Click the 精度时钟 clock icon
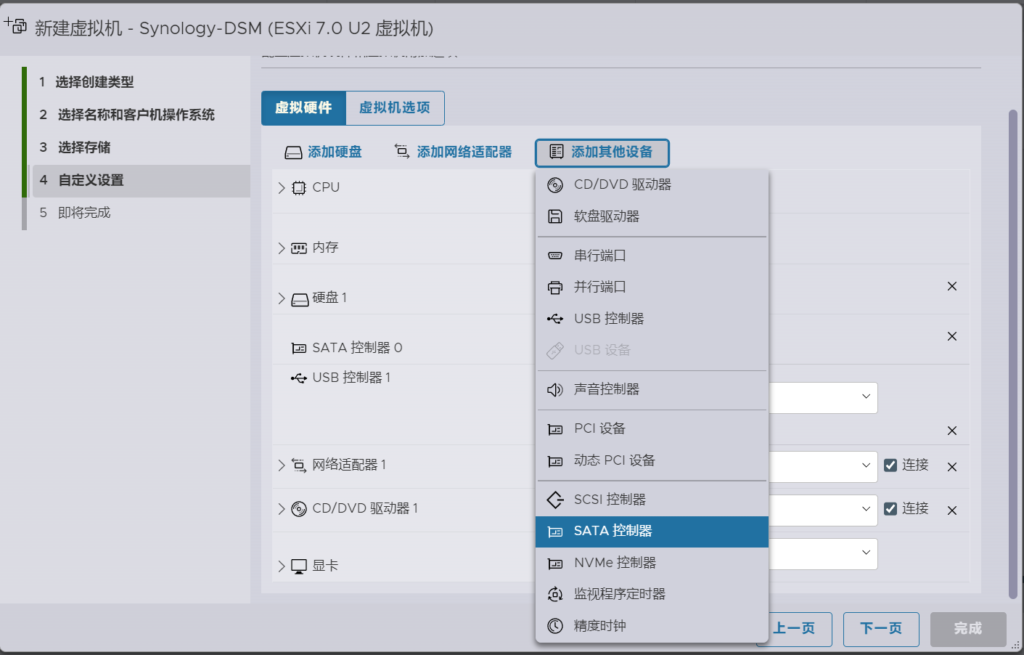The image size is (1024, 655). (x=554, y=626)
